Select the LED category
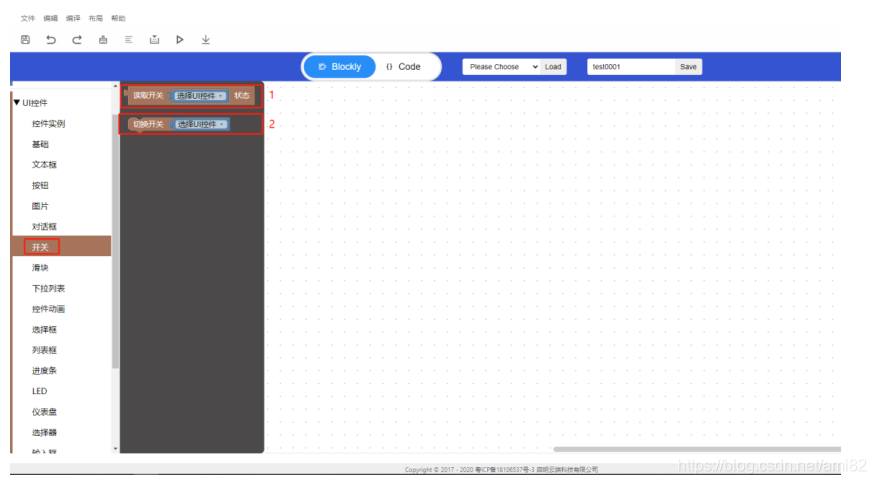The image size is (876, 484). [40, 391]
